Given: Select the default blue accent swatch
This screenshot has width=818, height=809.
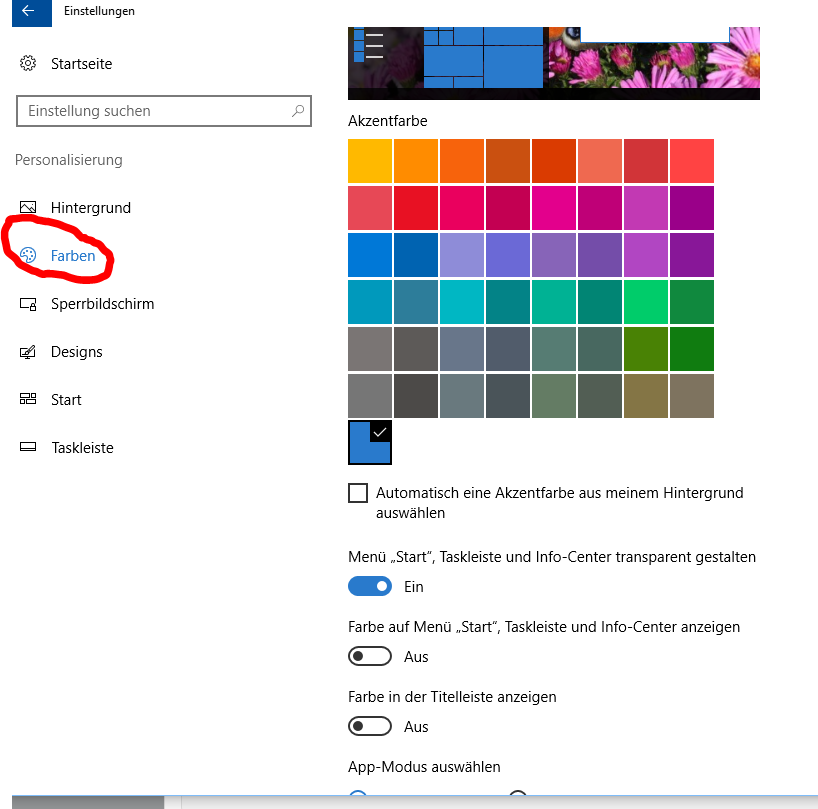Looking at the screenshot, I should coord(370,255).
